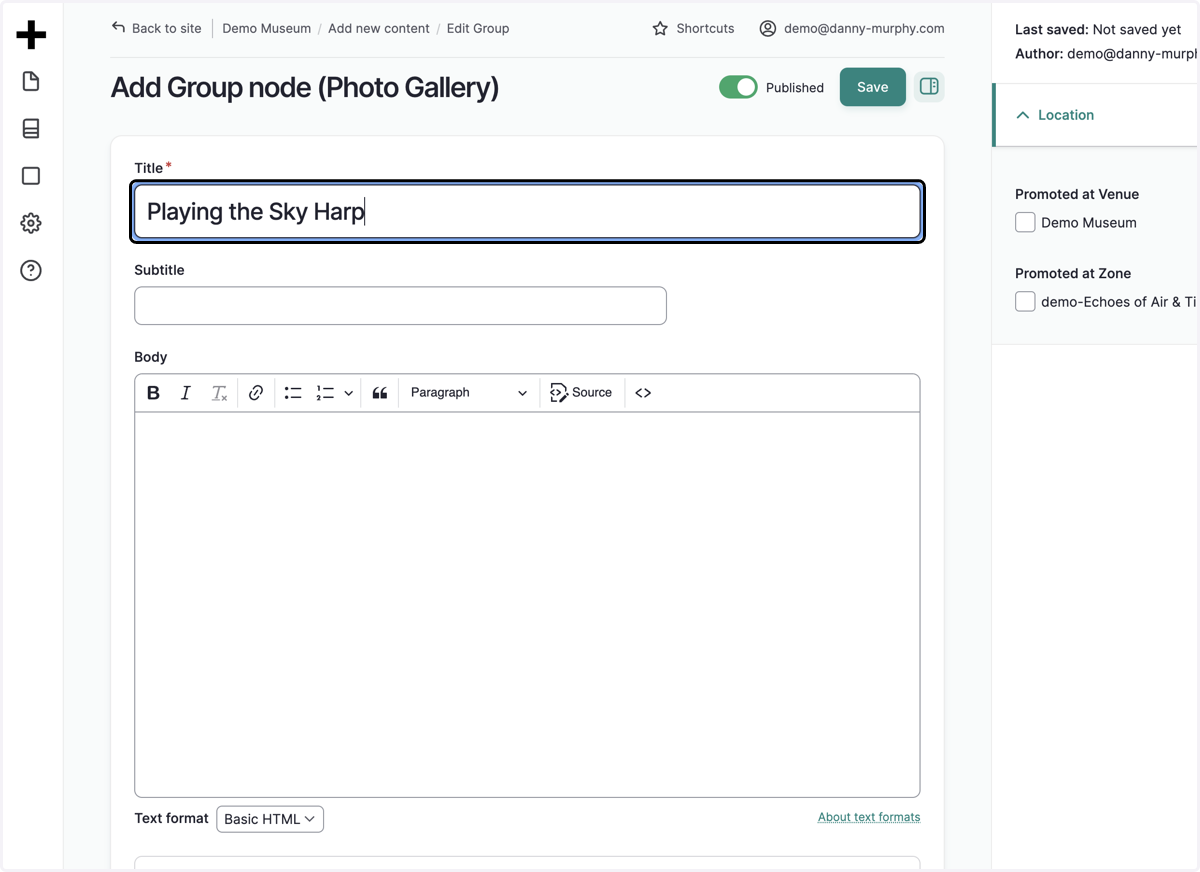
Task: Open the About text formats link
Action: (869, 817)
